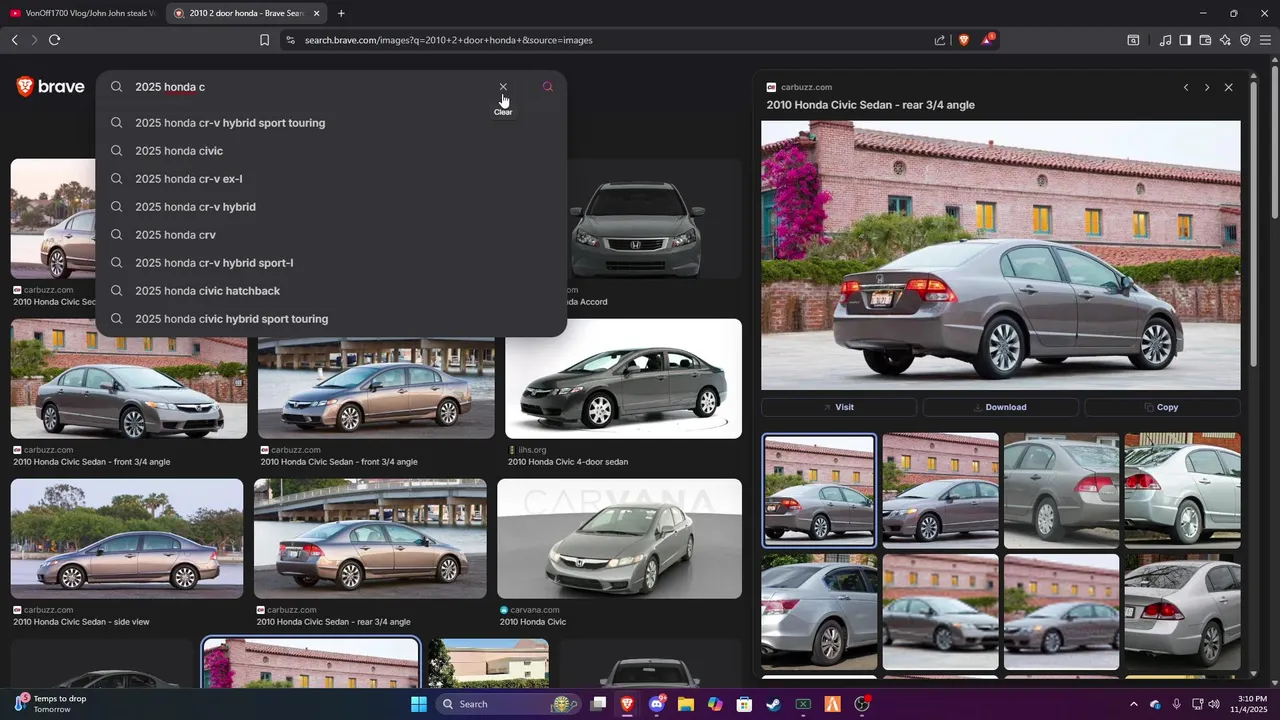Bookmark this page in address bar
Screen dimensions: 1280x720
click(264, 40)
